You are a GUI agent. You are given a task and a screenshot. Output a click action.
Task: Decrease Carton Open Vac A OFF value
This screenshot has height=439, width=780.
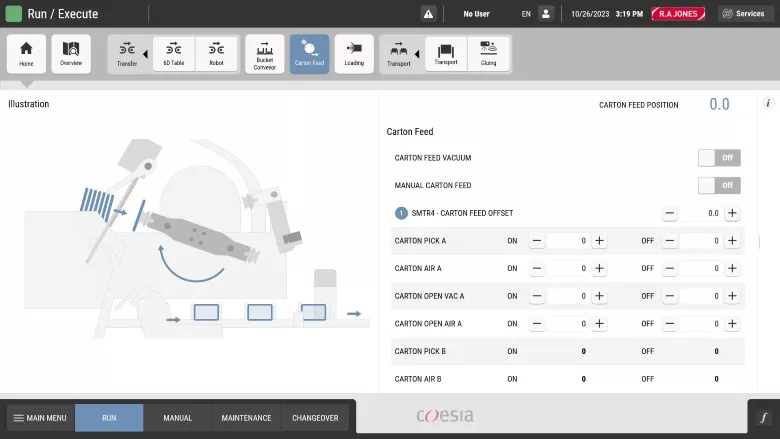(670, 296)
